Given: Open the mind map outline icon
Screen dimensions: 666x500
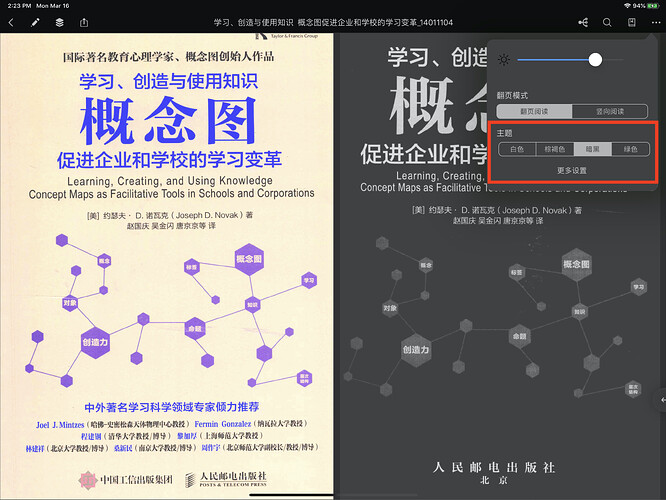Looking at the screenshot, I should (x=583, y=23).
